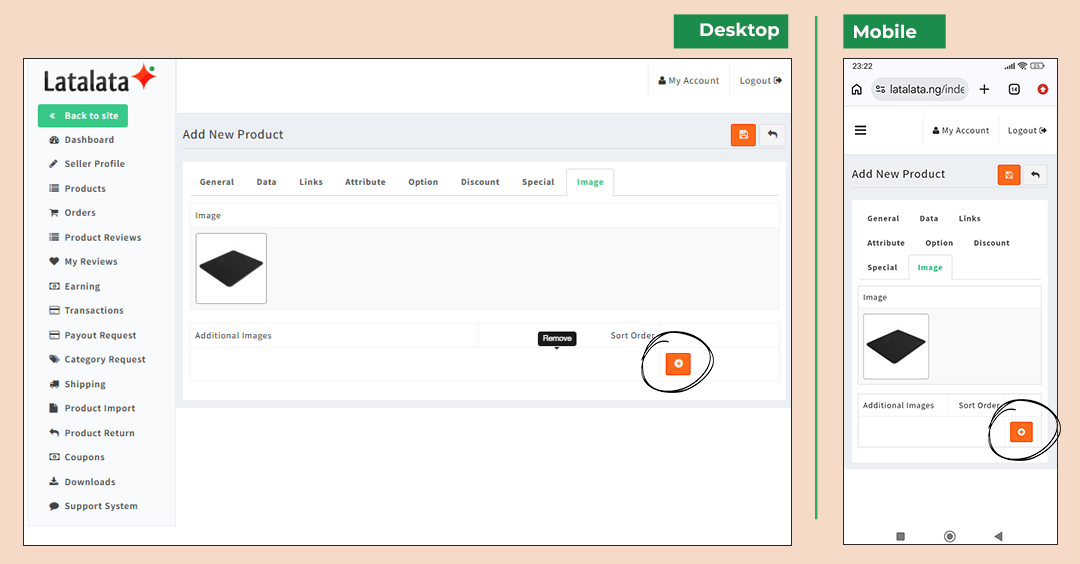Click mobile orange add image plus button
This screenshot has width=1080, height=564.
[x=1021, y=432]
